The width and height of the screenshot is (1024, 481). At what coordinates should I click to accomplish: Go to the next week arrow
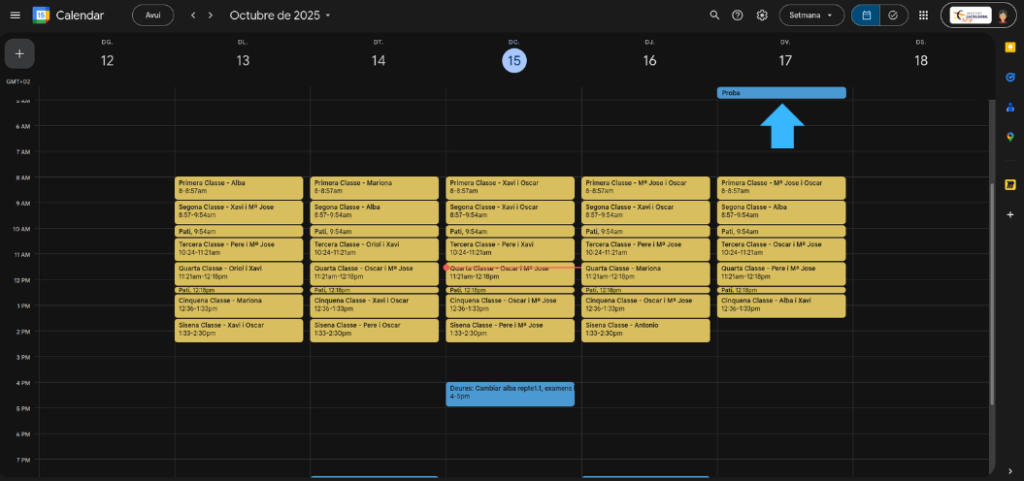coord(210,15)
